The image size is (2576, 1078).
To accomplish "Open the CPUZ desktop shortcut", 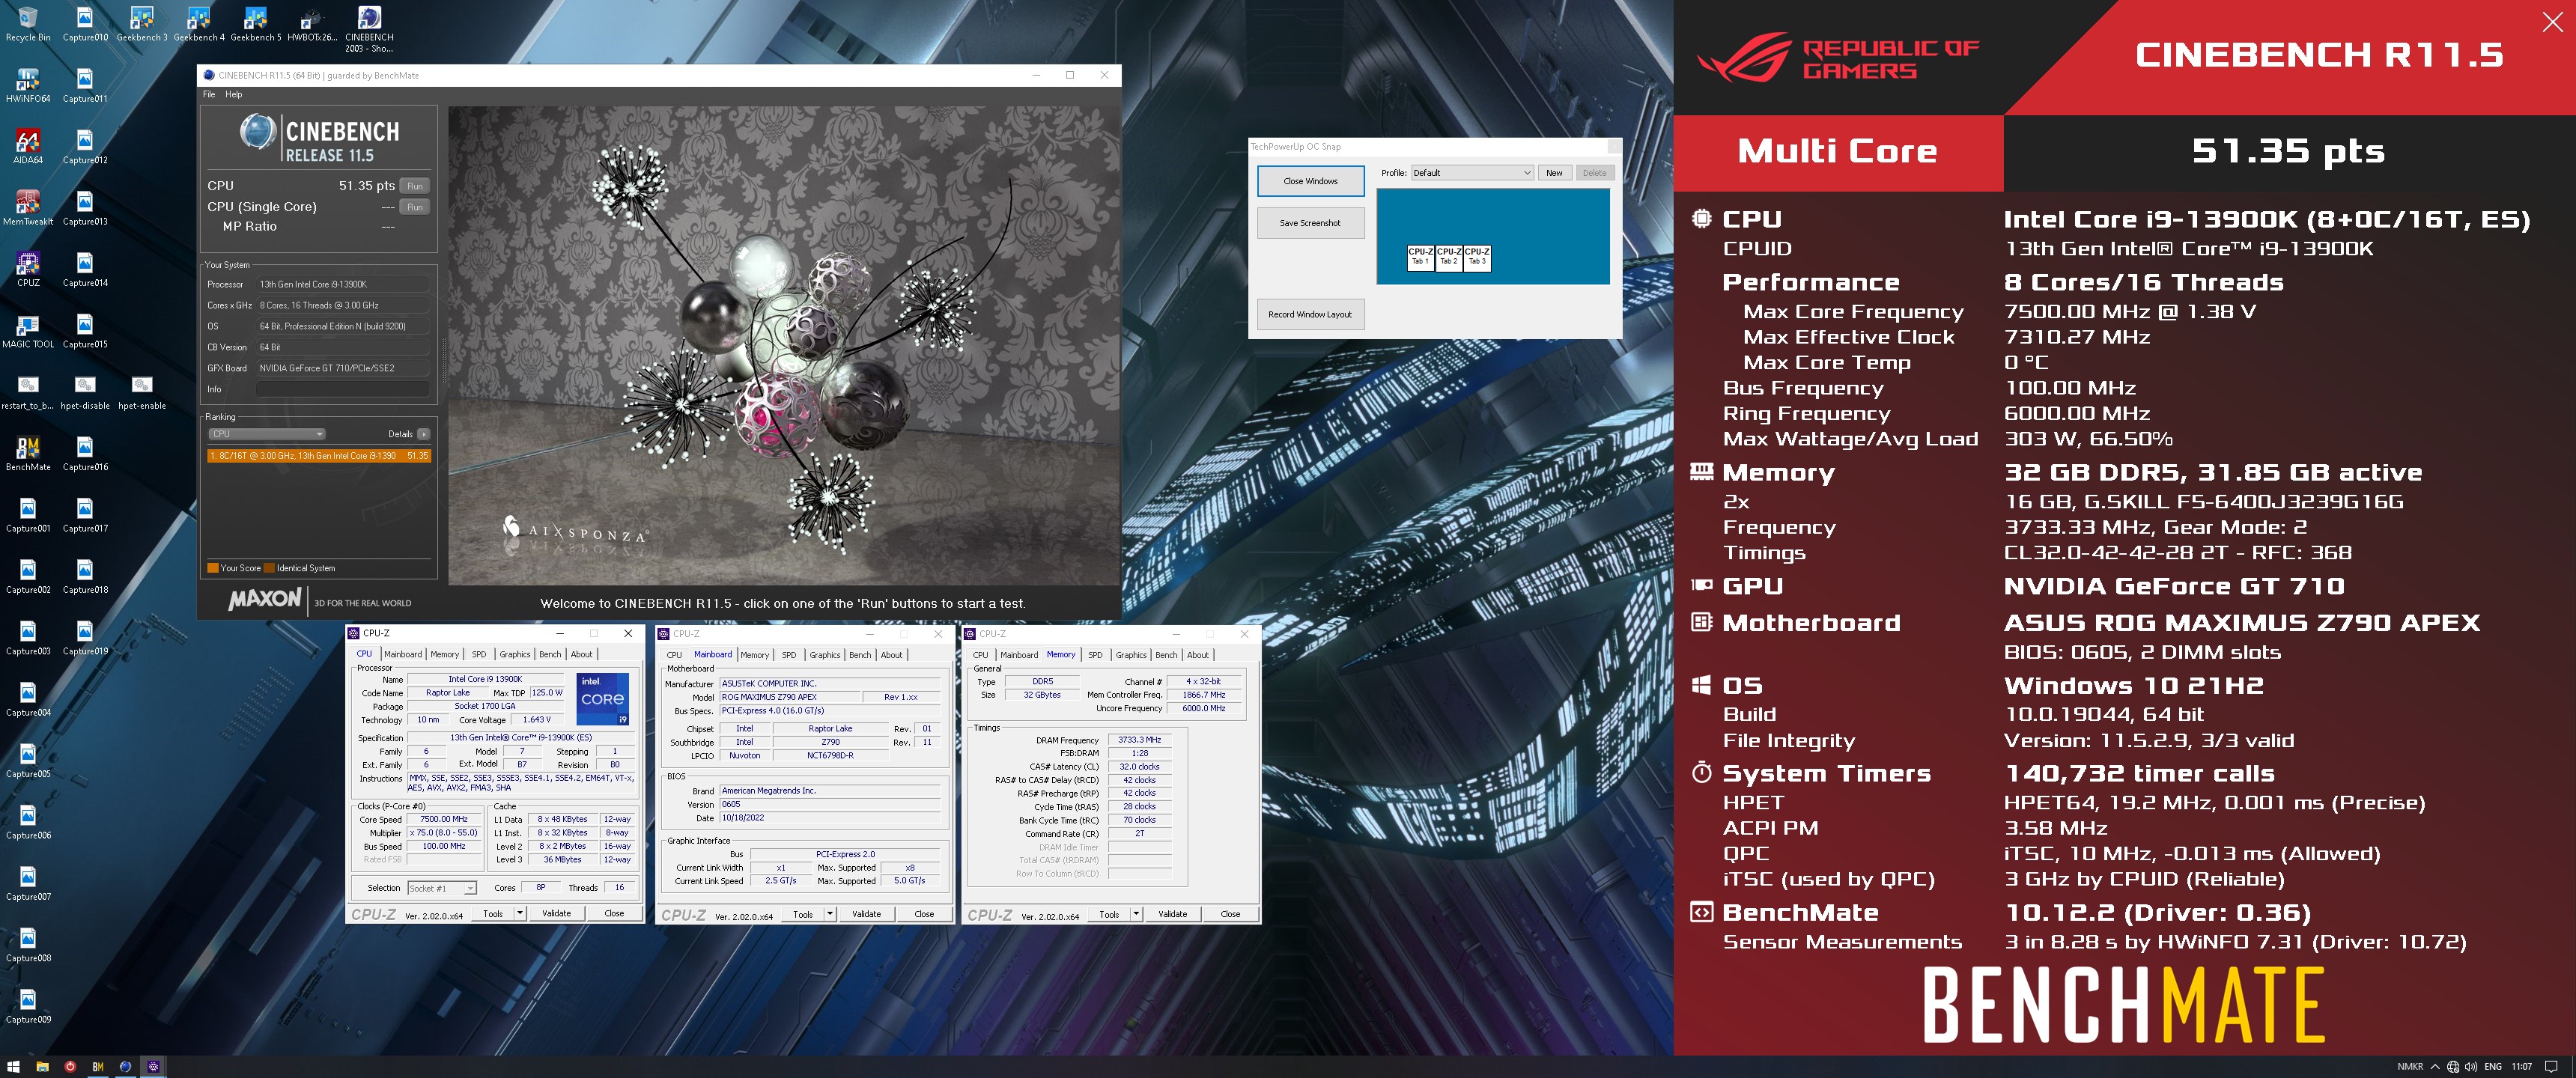I will pos(27,270).
